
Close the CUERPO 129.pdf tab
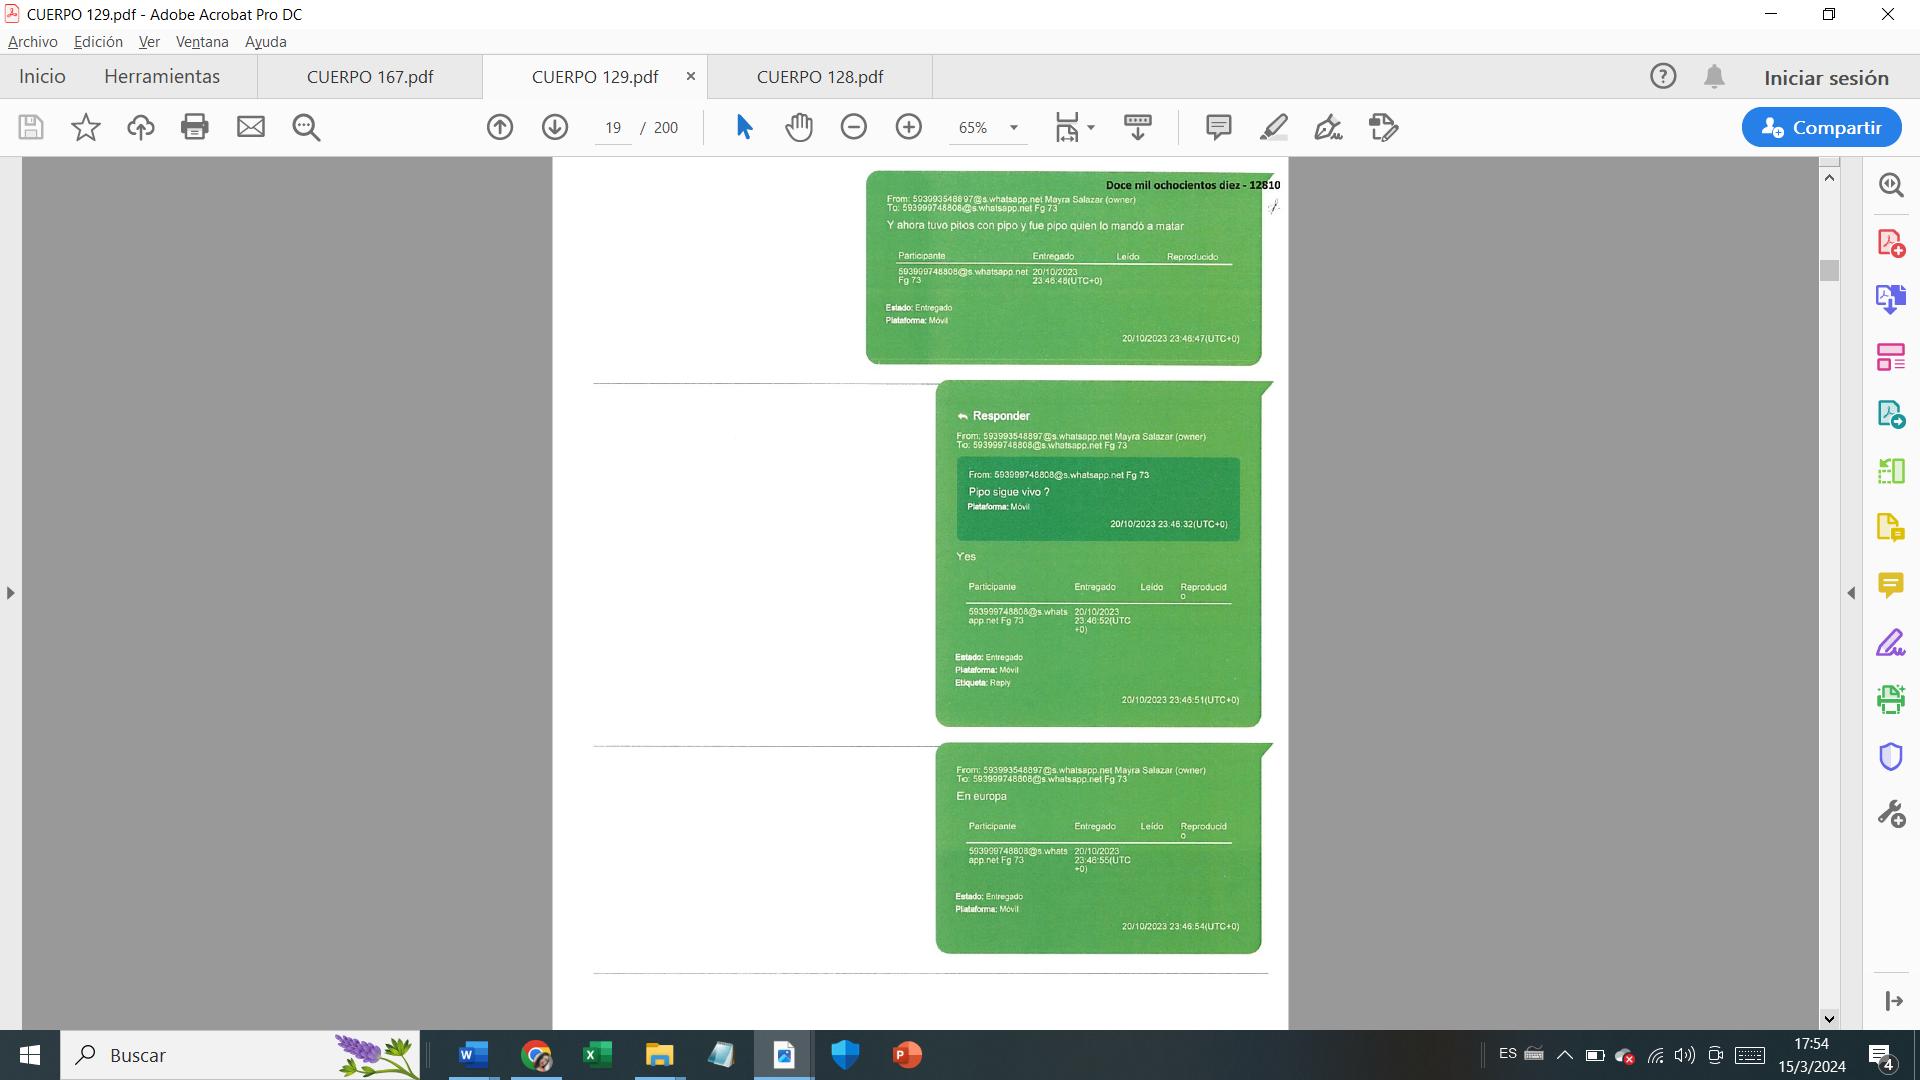tap(690, 76)
